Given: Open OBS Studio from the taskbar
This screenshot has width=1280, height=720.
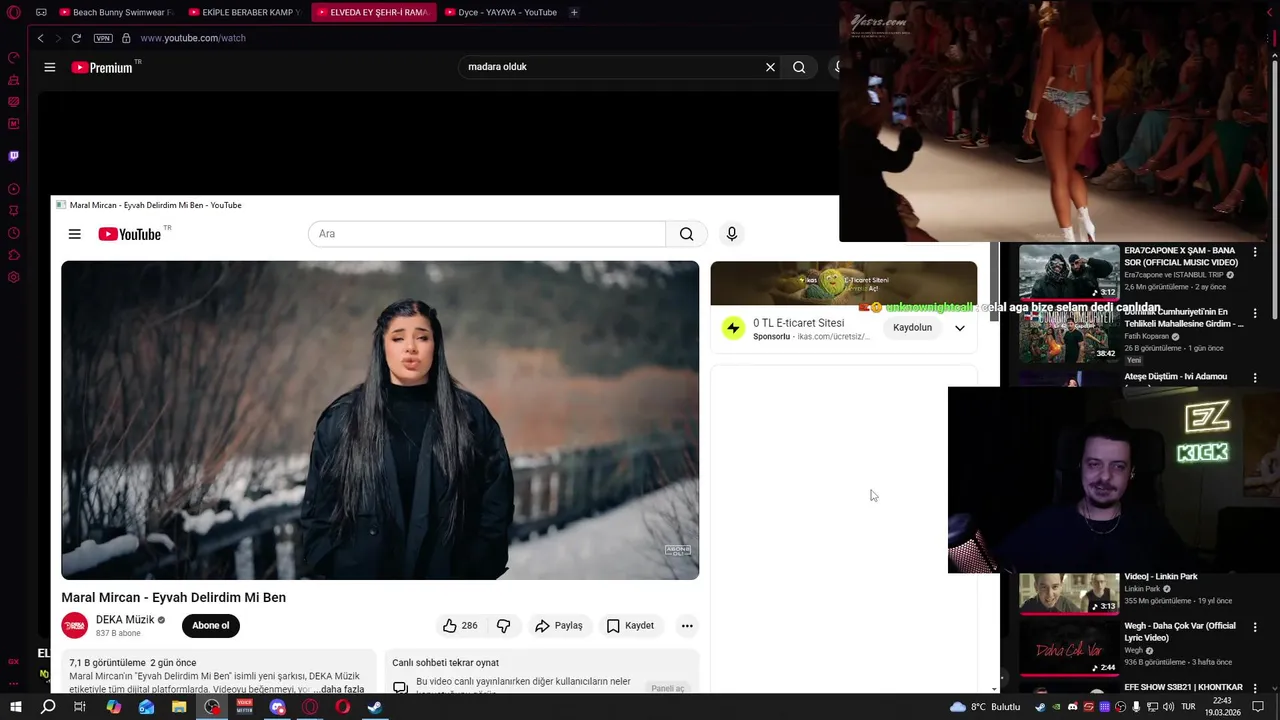Looking at the screenshot, I should coord(212,707).
